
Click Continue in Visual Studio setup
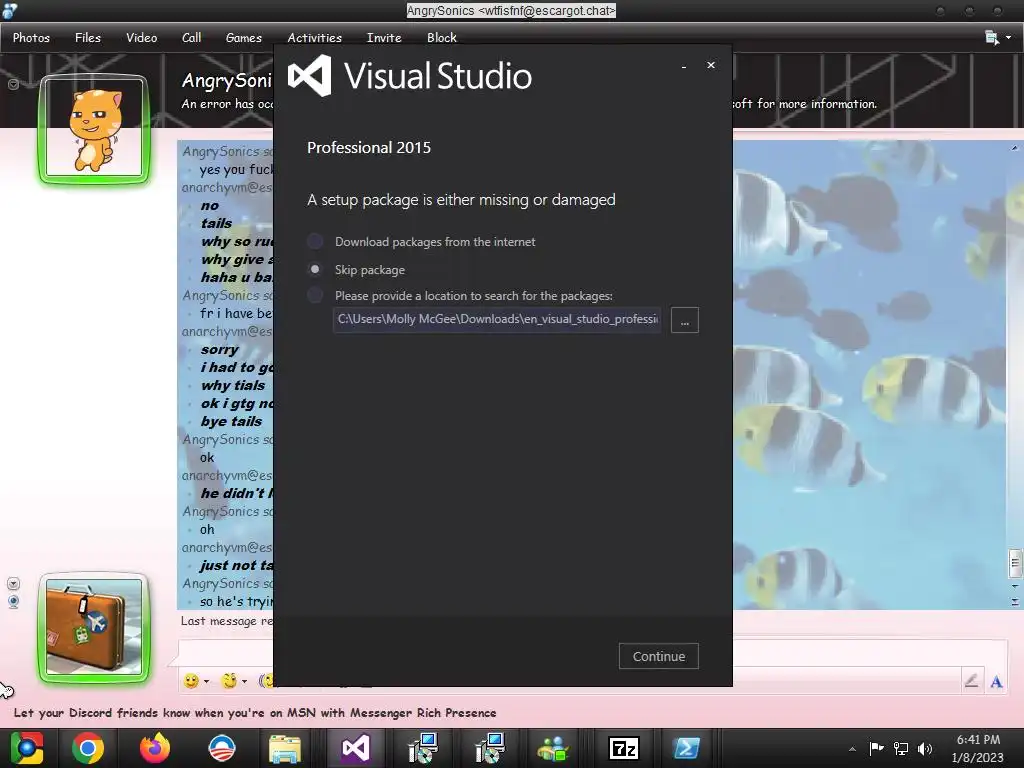(658, 656)
